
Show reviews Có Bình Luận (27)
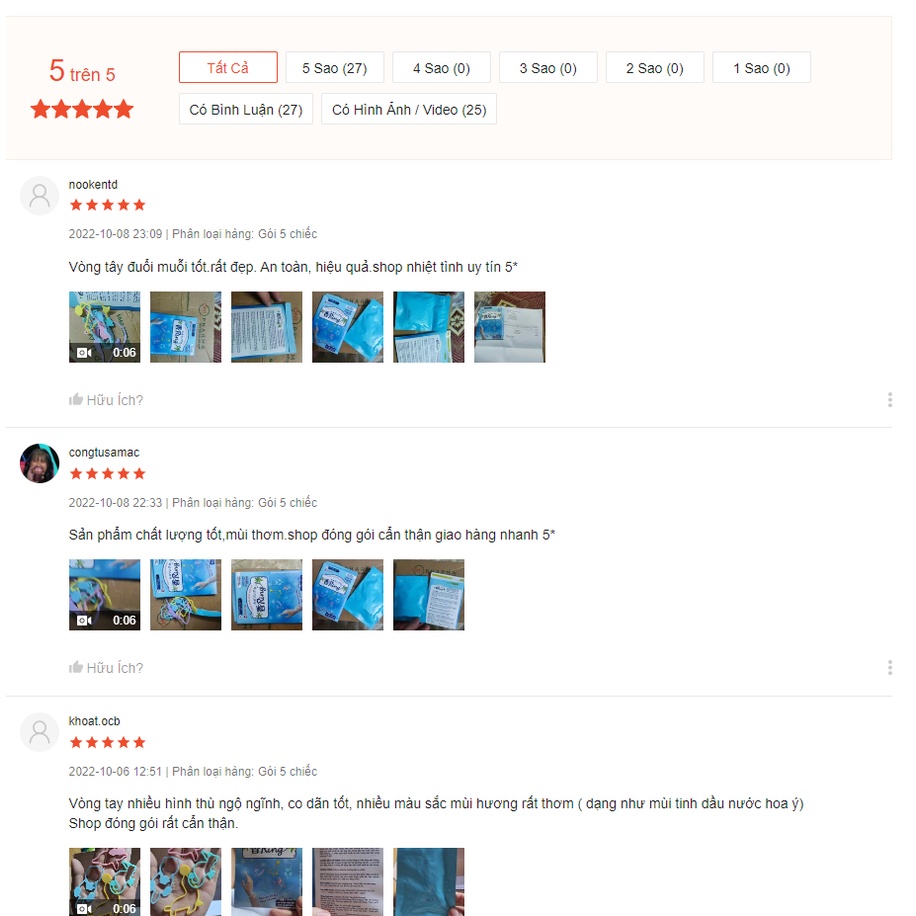246,109
